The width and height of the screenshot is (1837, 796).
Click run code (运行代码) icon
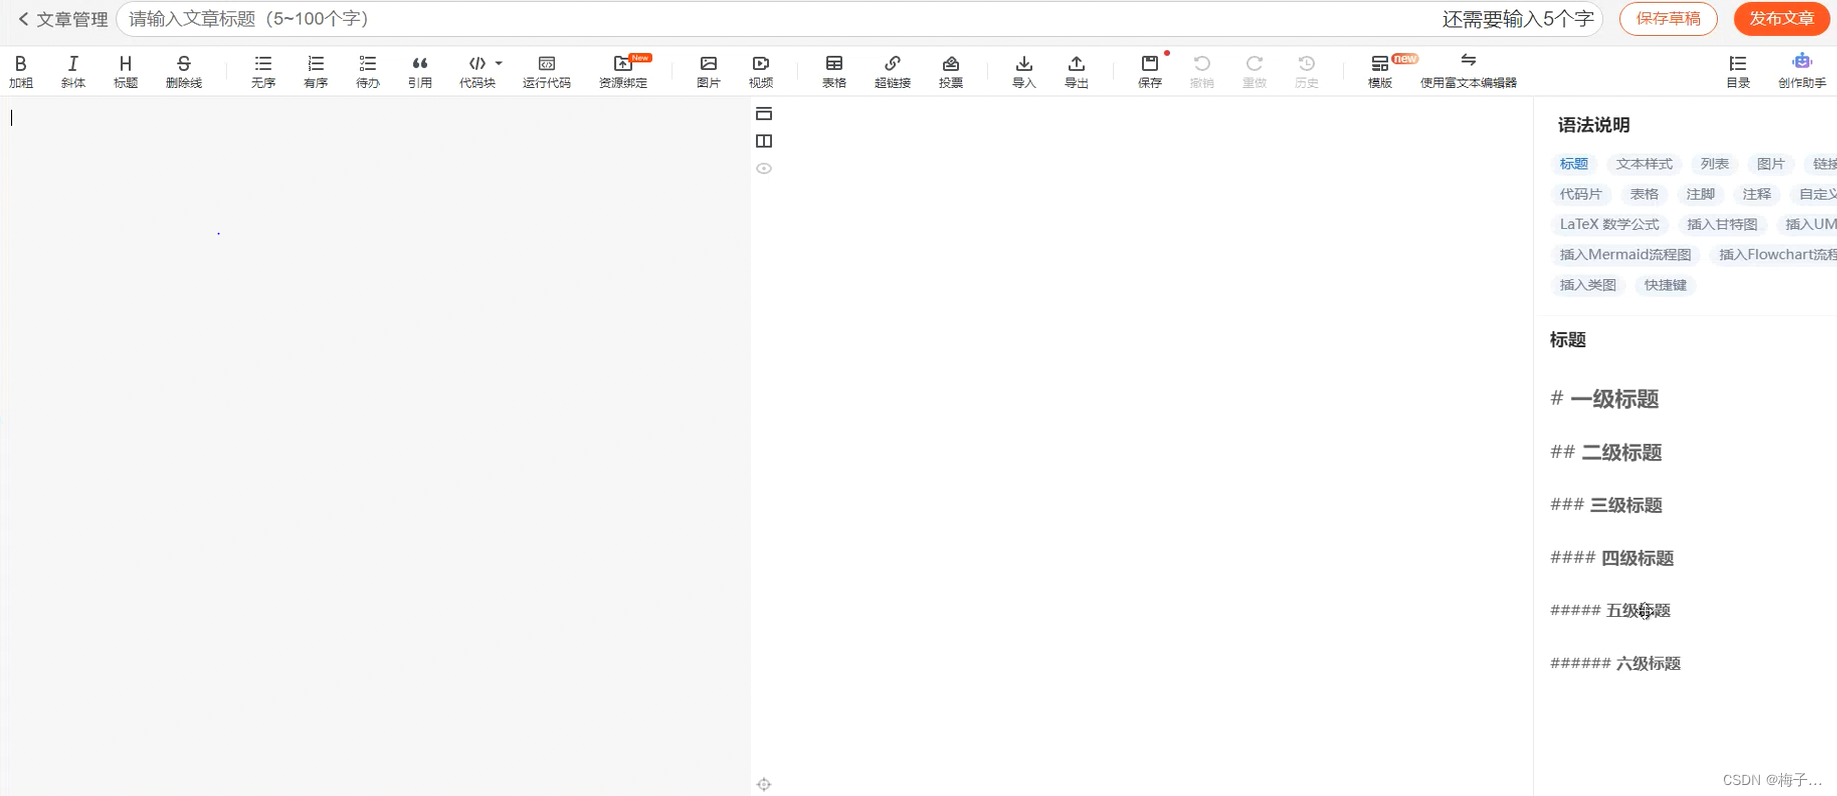coord(547,63)
